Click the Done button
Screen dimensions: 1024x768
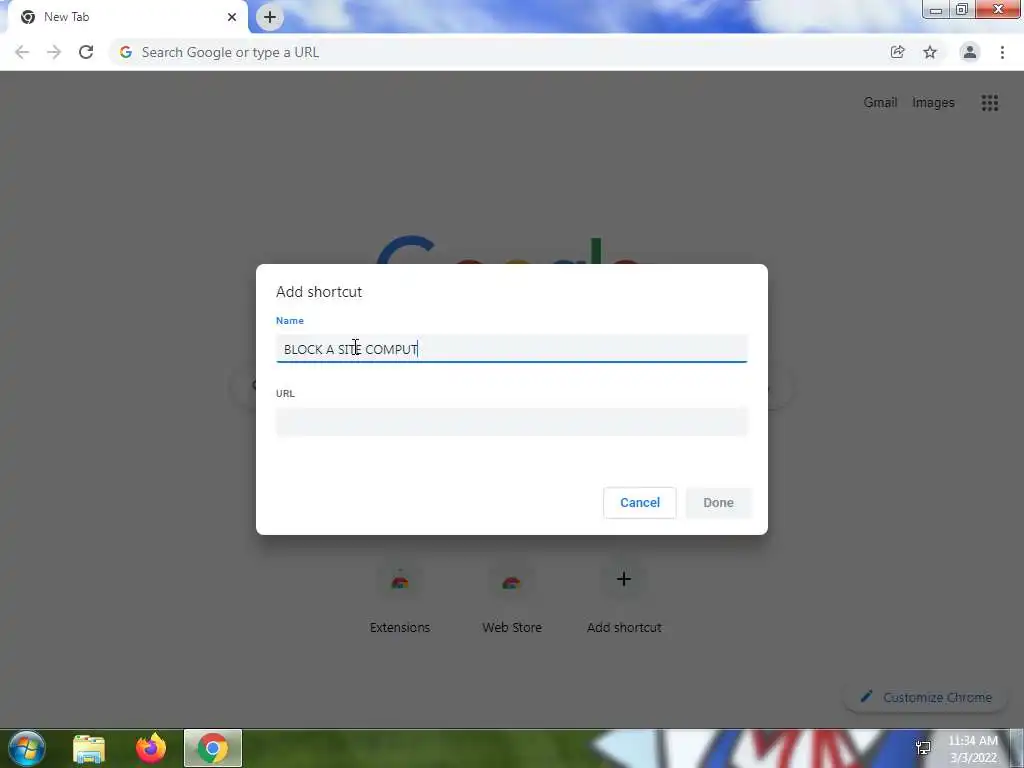[x=718, y=503]
